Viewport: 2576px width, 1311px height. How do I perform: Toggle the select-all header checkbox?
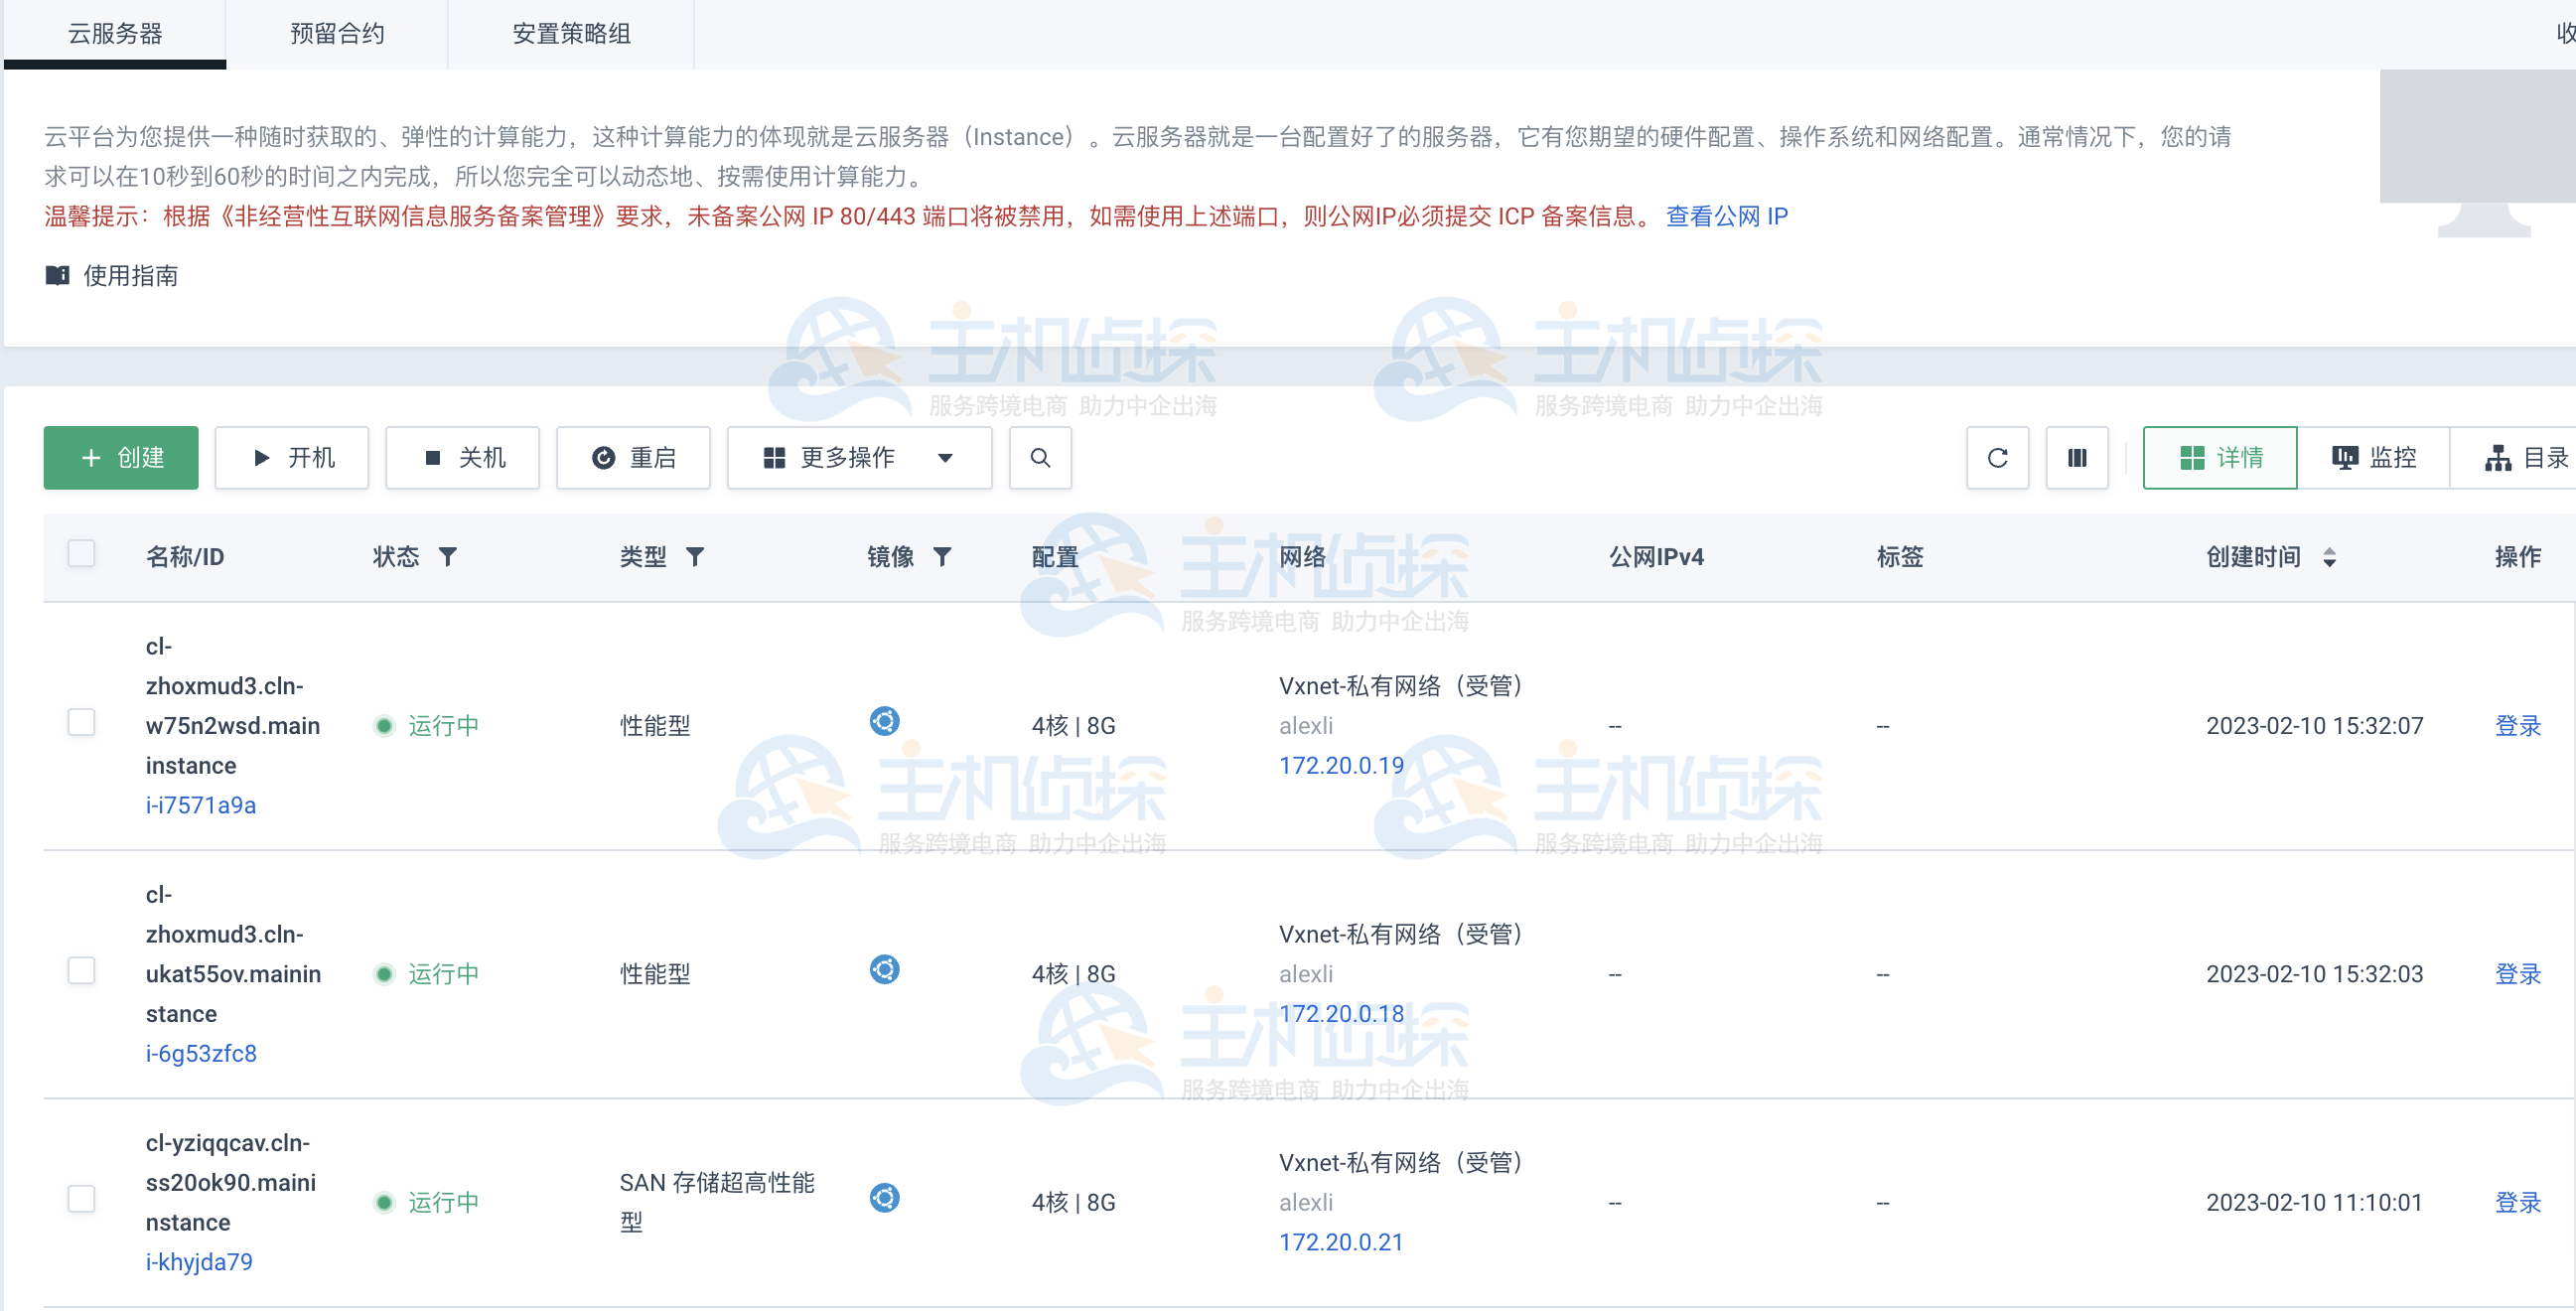[81, 554]
